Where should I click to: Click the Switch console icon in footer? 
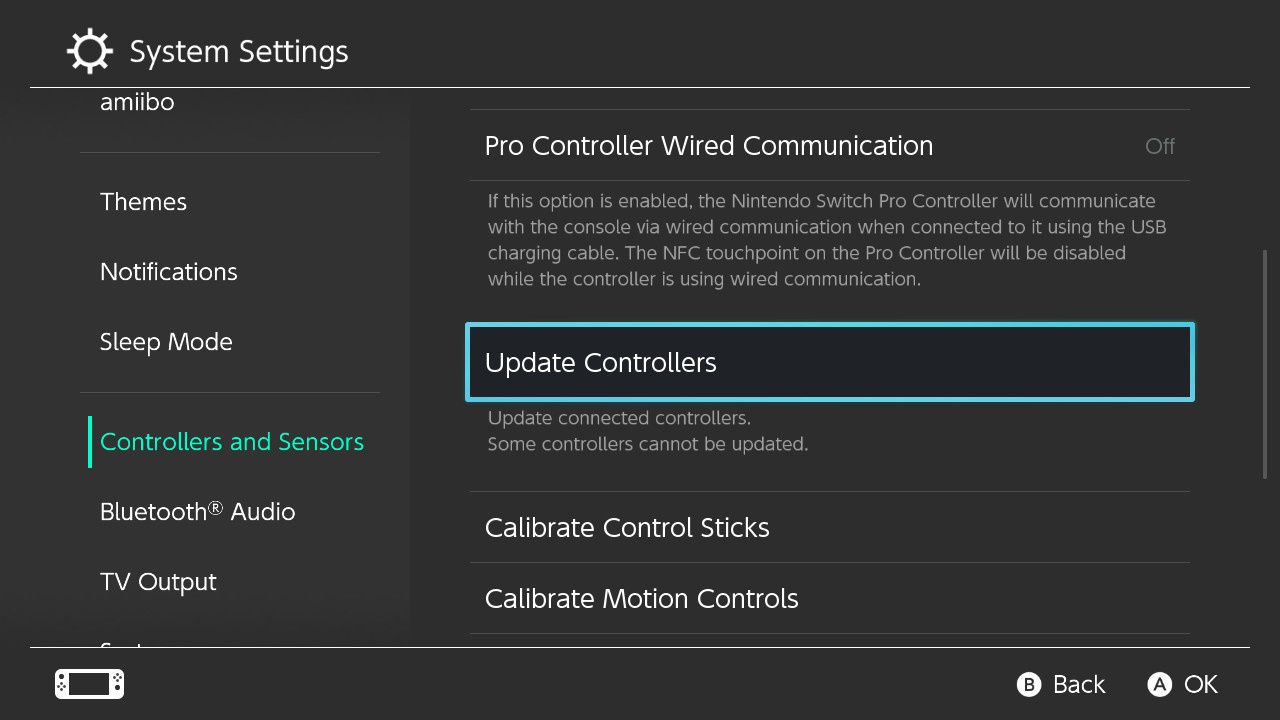point(89,684)
